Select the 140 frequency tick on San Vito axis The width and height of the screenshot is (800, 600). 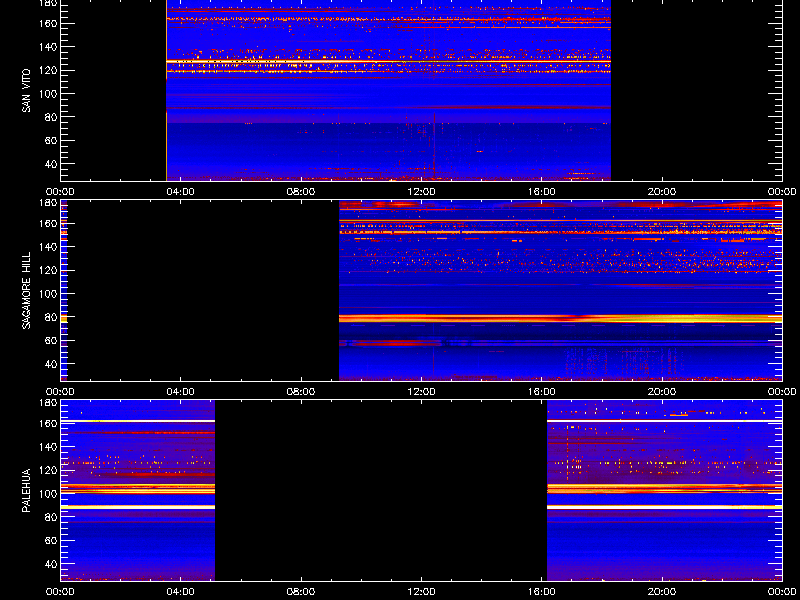pos(48,47)
